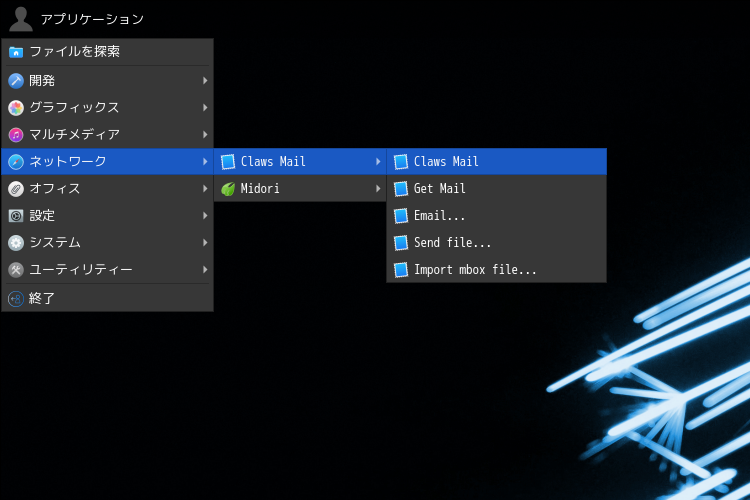Choose 終了 to exit session

(108, 298)
